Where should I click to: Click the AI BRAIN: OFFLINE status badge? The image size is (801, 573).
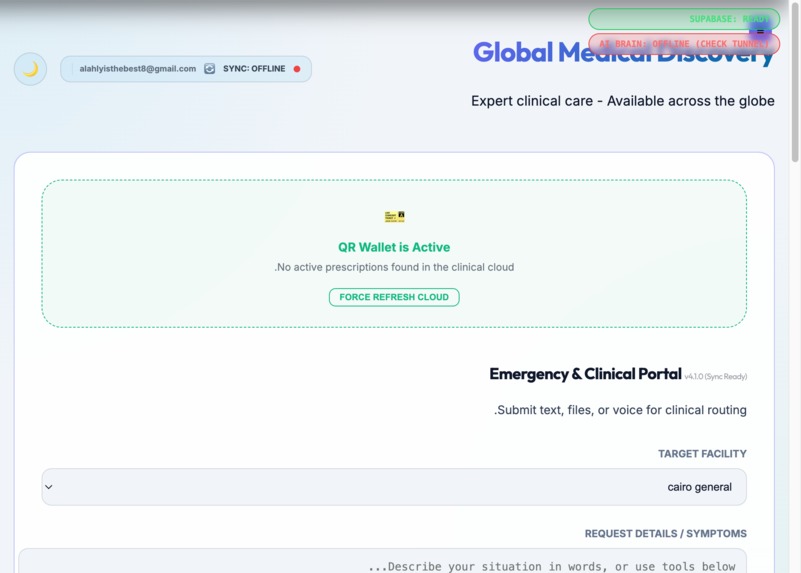click(x=684, y=44)
